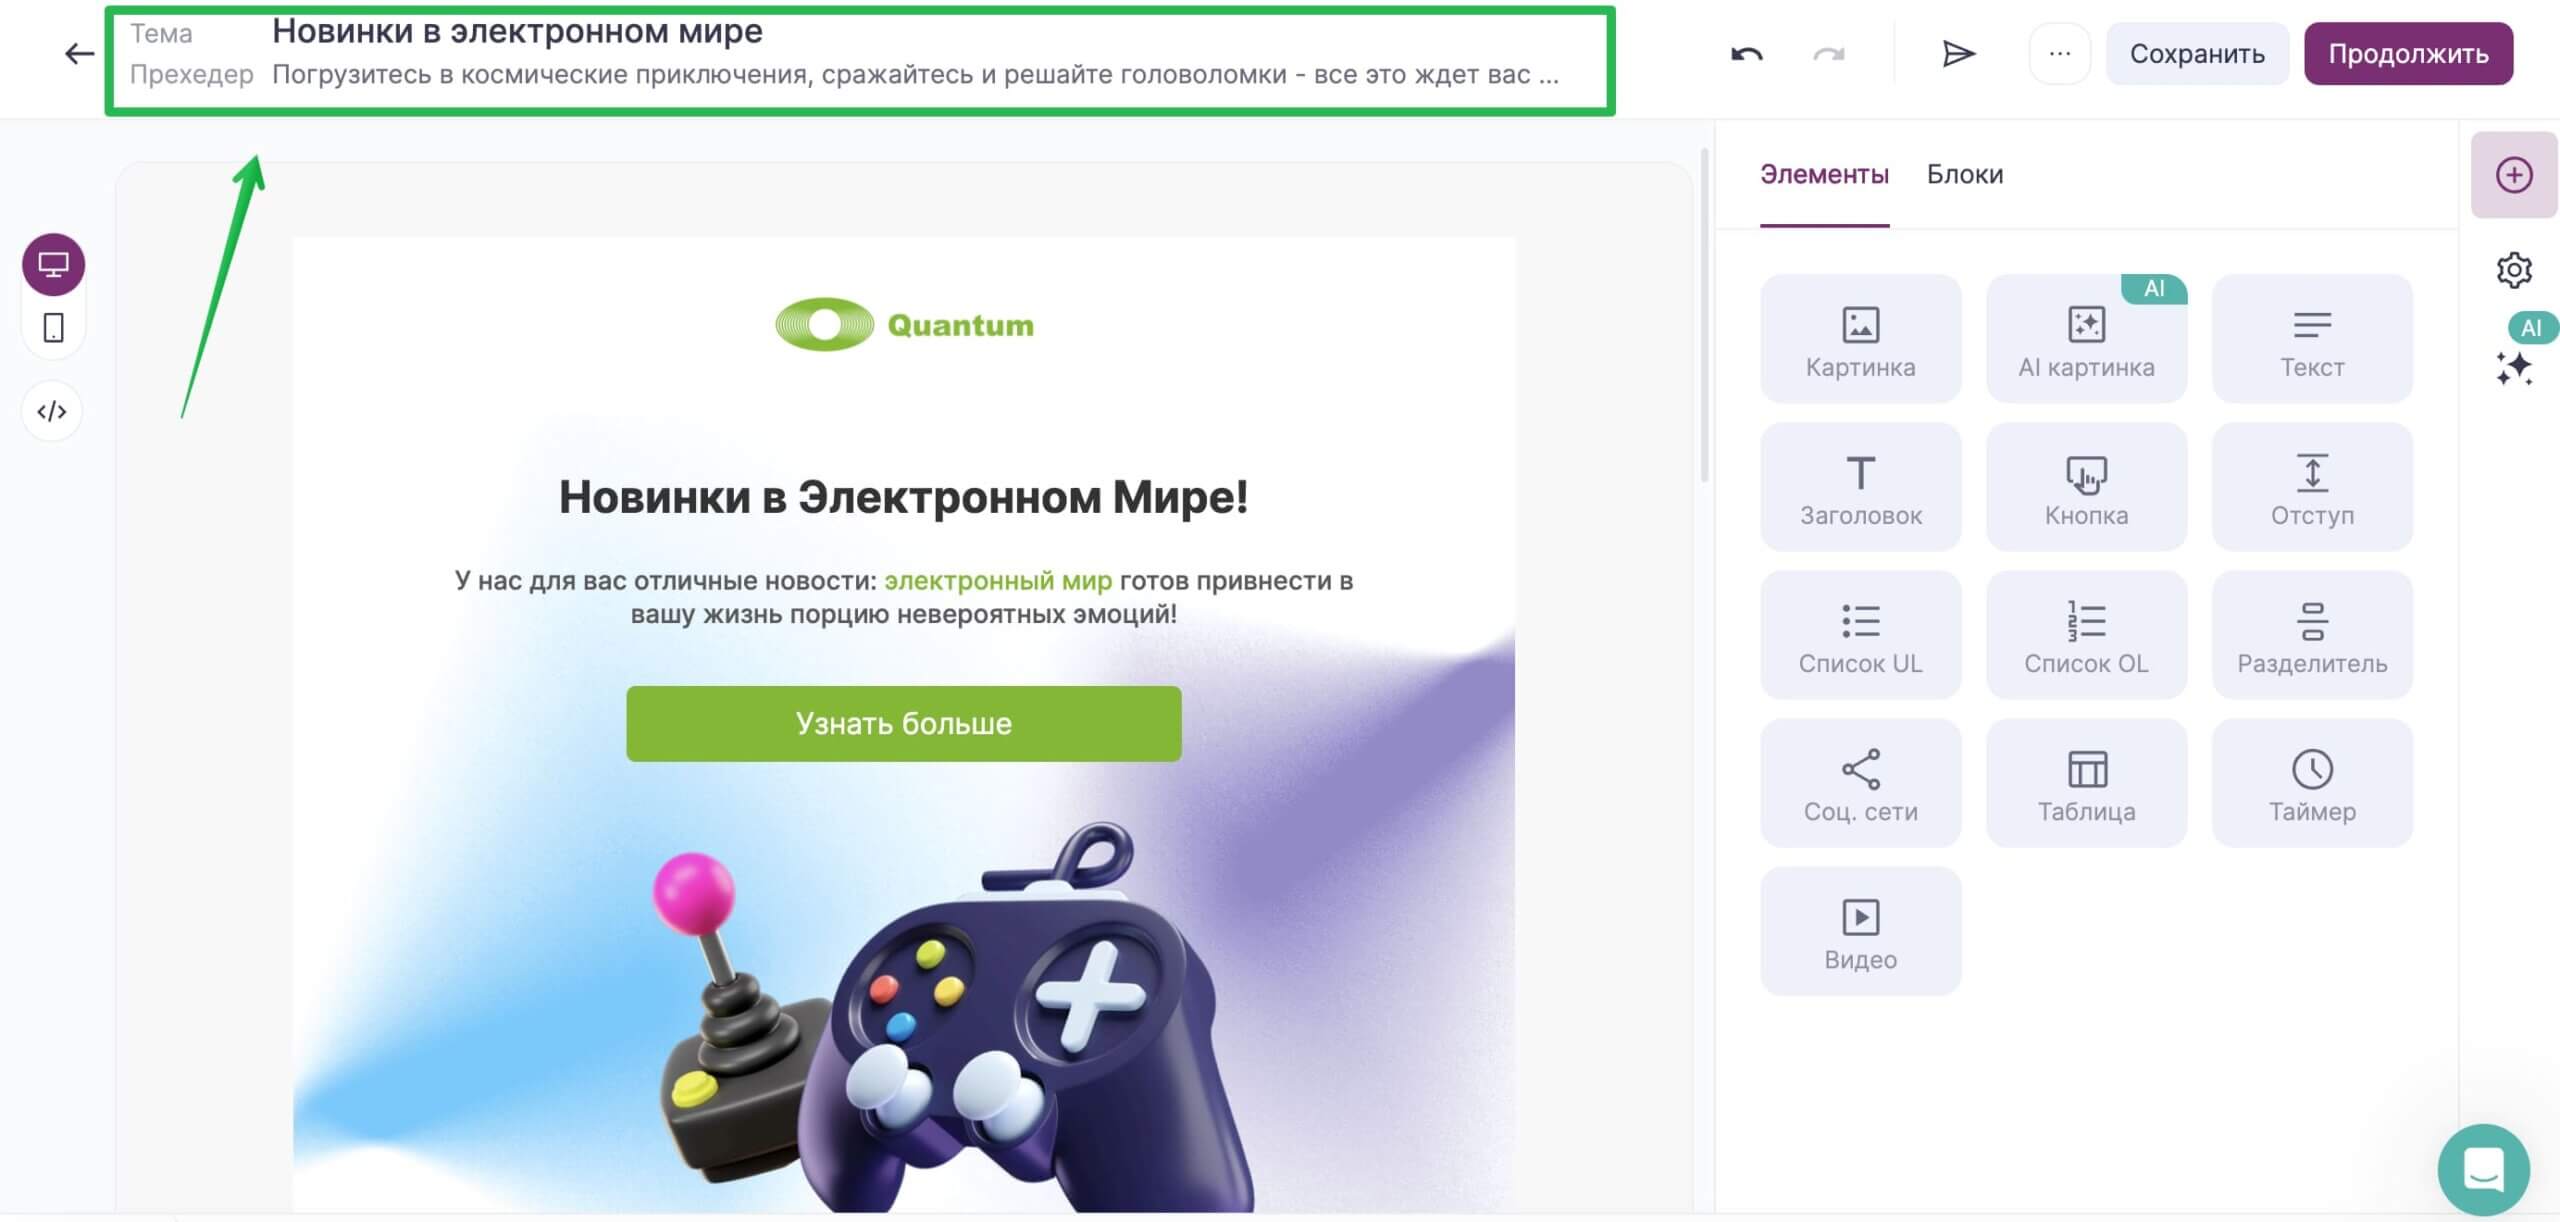Screen dimensions: 2560x1222
Task: Go back with the left arrow icon
Action: 79,53
